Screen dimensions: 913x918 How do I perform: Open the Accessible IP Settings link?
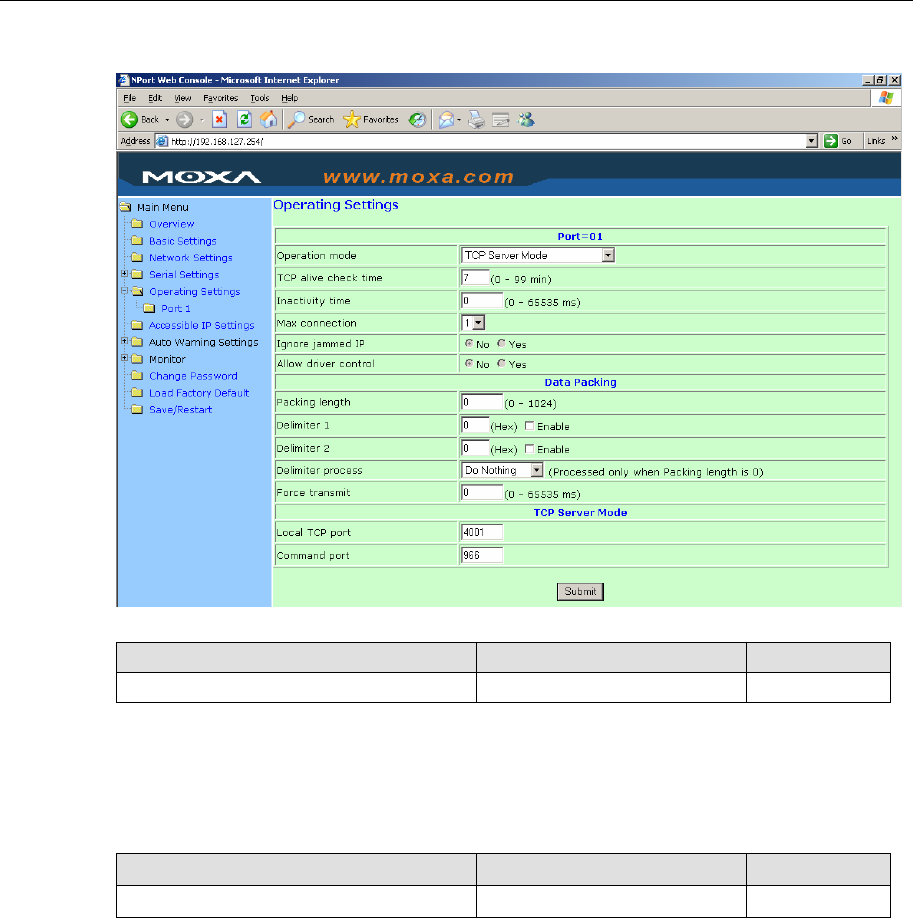tap(201, 325)
